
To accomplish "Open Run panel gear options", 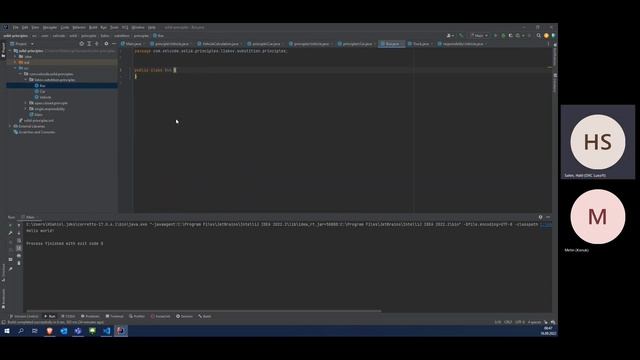I will 540,217.
